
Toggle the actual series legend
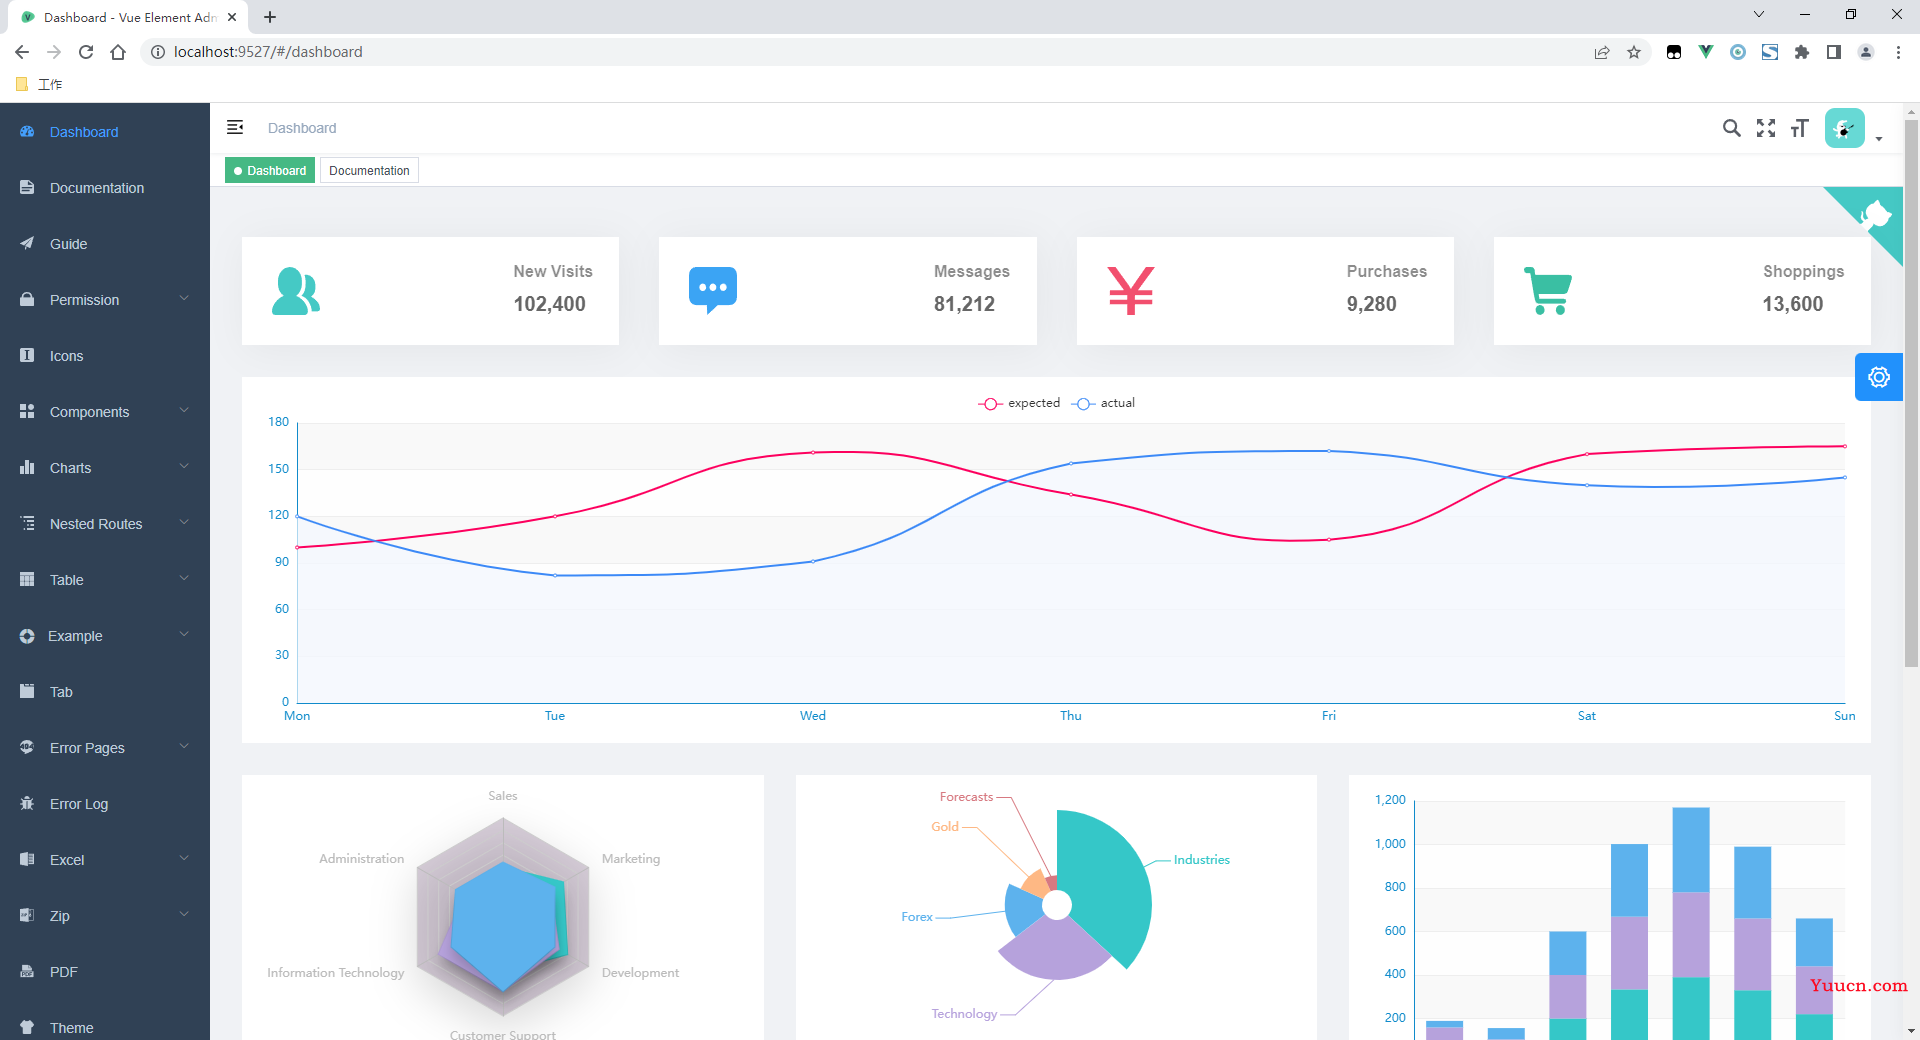tap(1103, 403)
